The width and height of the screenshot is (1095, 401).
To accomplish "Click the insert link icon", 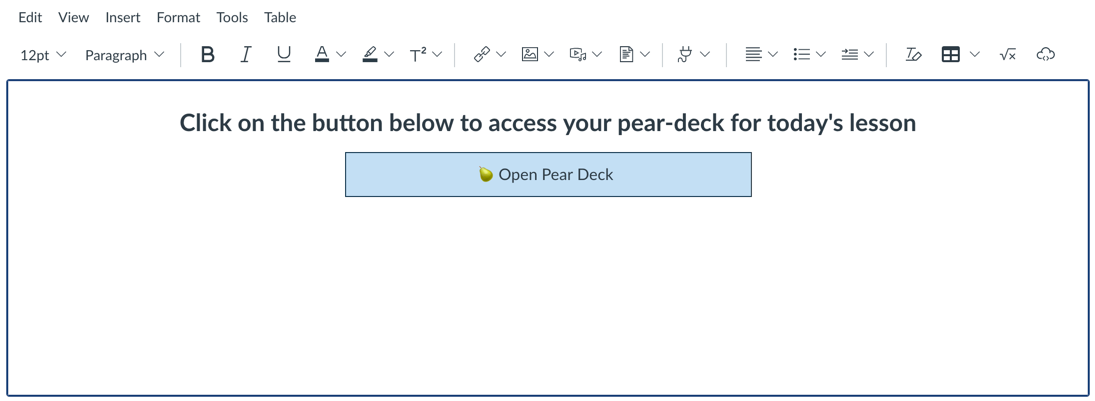I will point(482,54).
